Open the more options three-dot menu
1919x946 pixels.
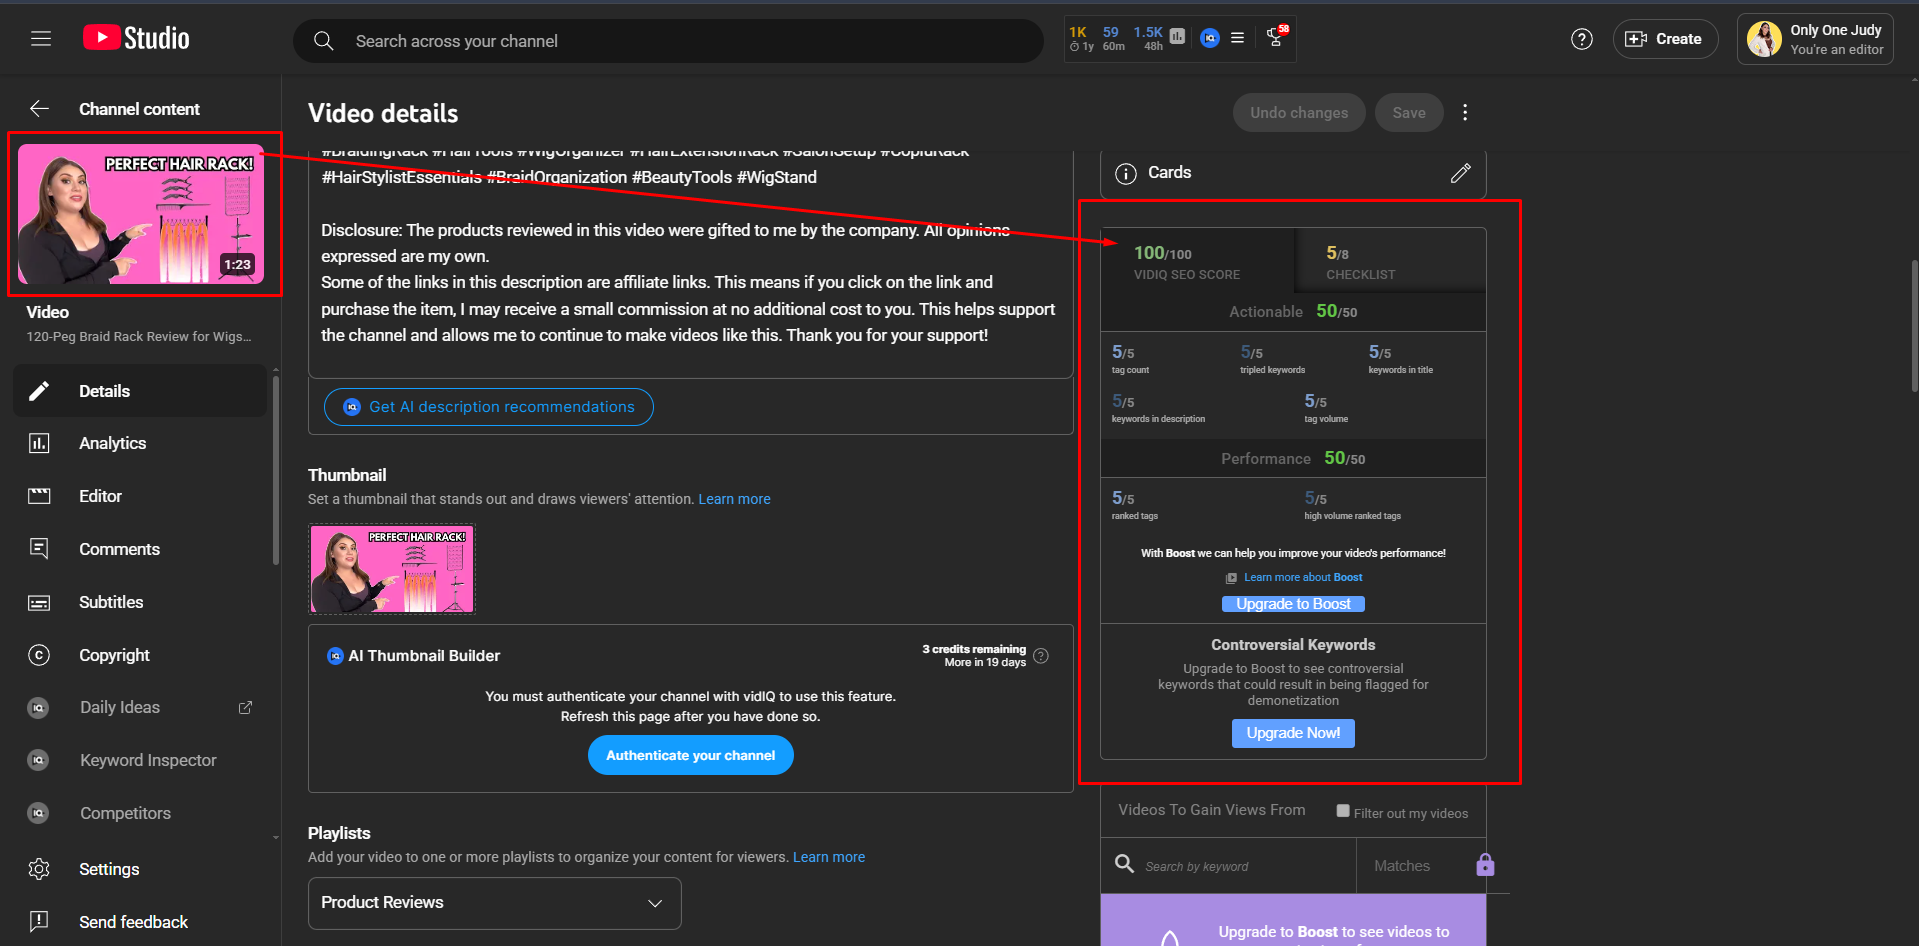click(1465, 112)
